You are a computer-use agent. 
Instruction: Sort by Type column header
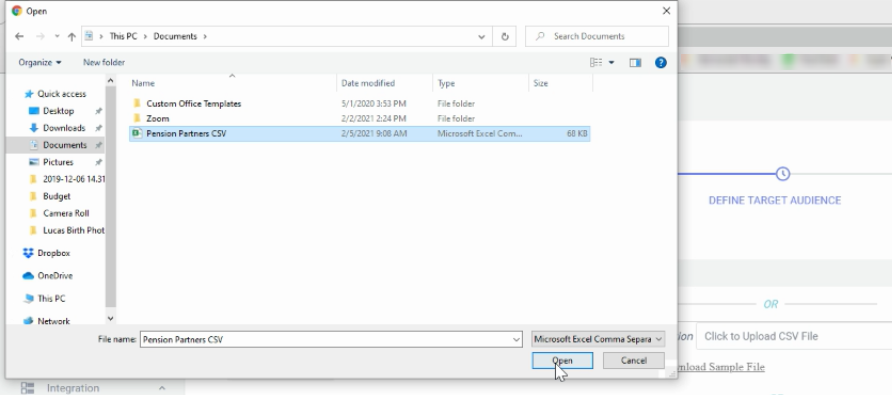click(x=446, y=83)
